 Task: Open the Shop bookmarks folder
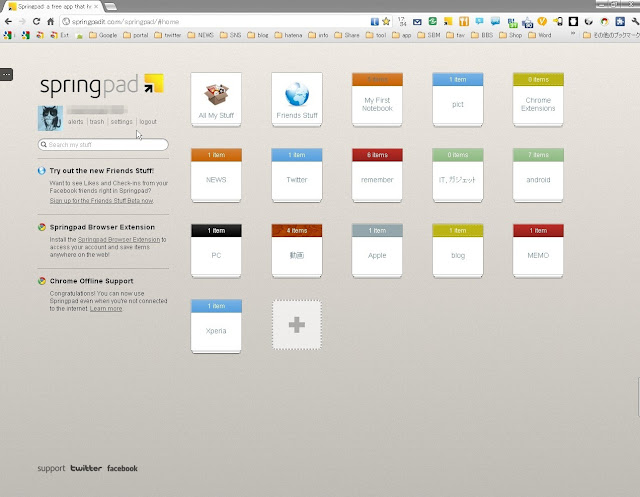pos(510,35)
